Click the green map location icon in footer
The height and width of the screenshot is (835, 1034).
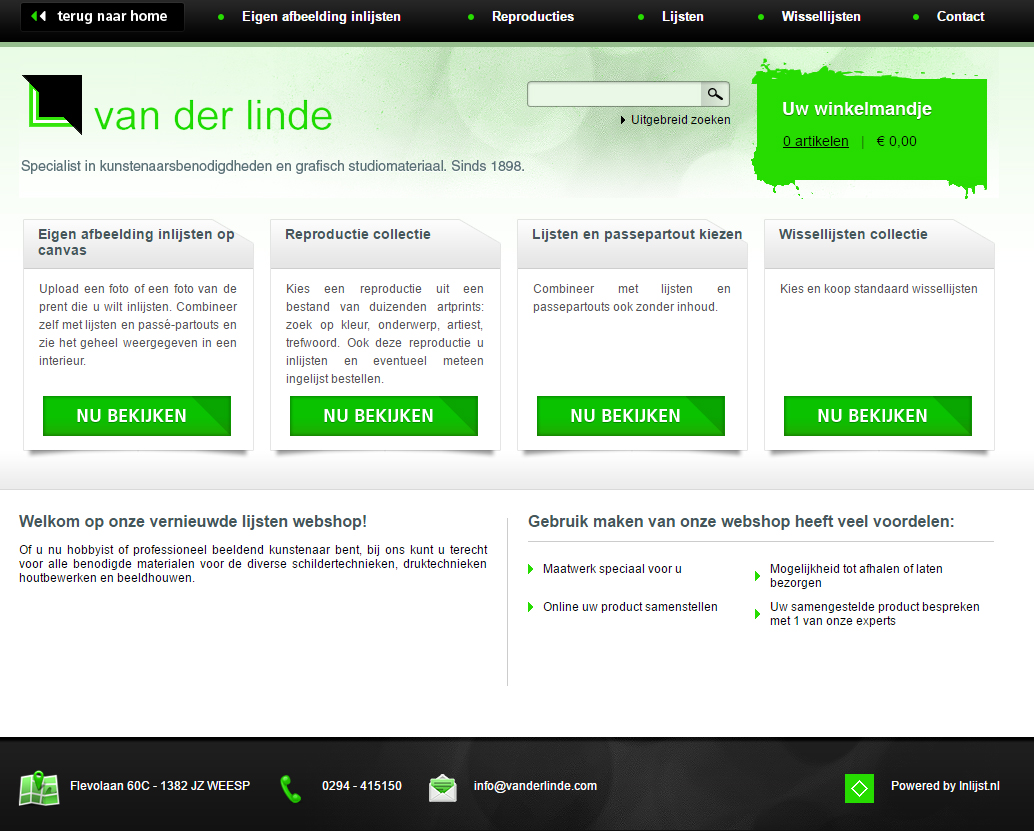pos(39,788)
